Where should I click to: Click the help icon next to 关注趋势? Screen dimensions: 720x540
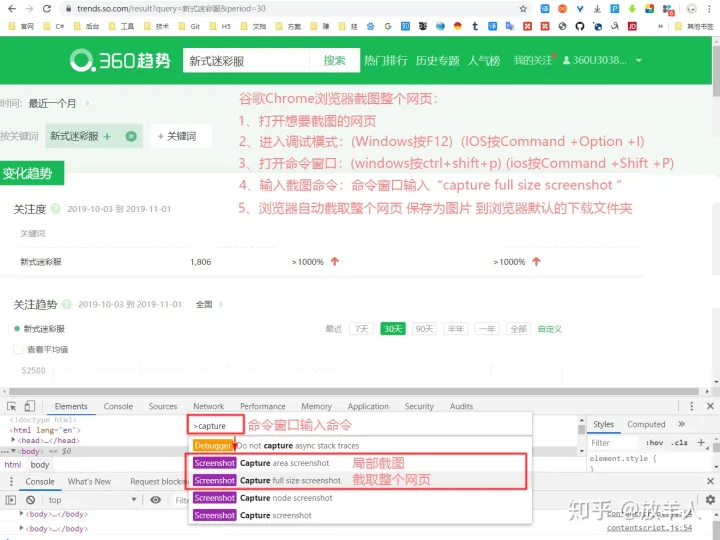point(67,304)
